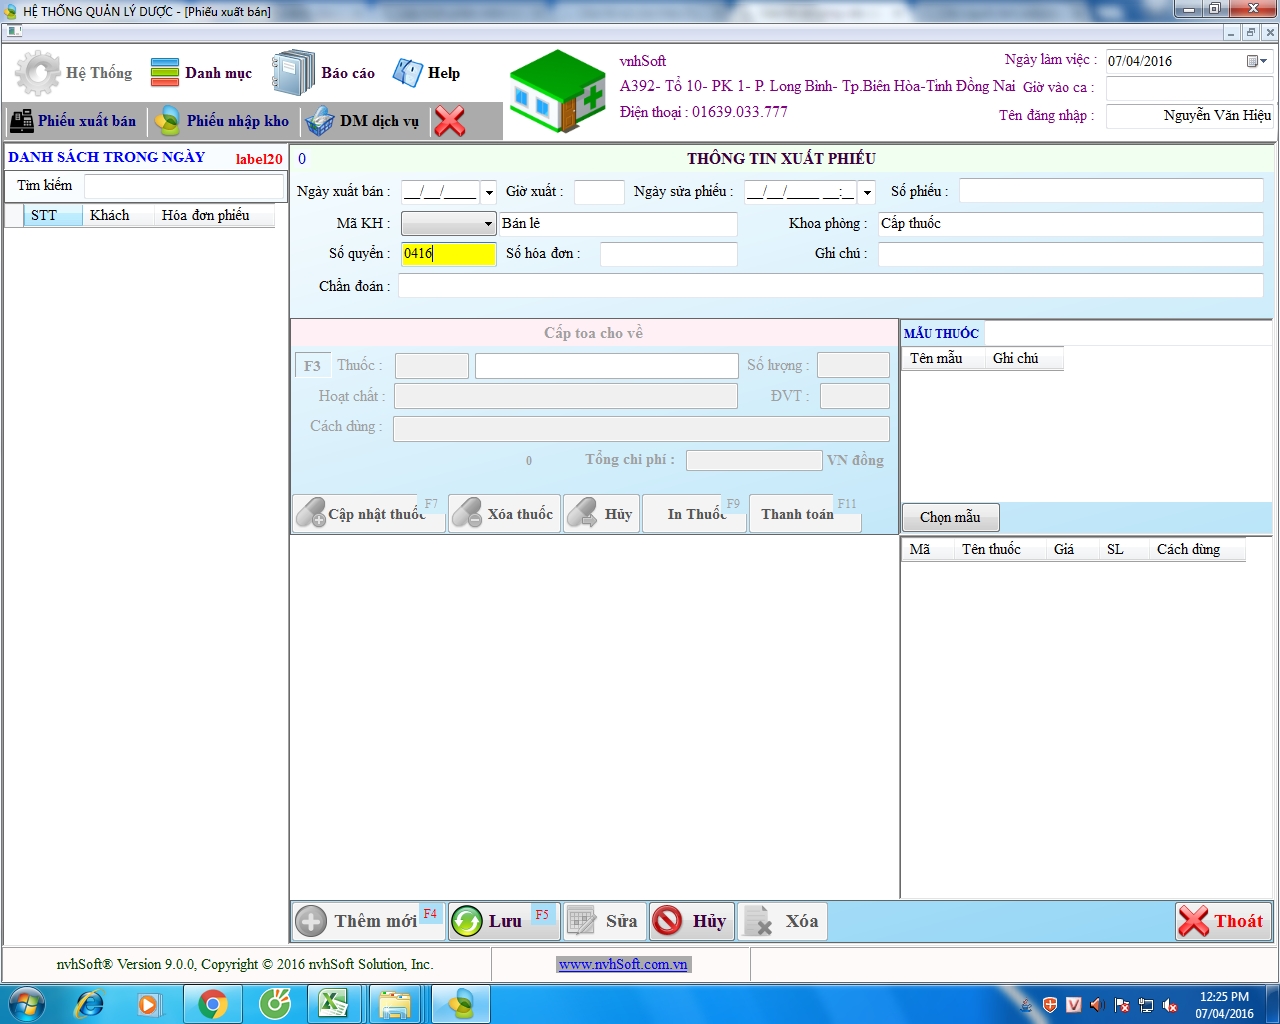Open Internet Explorer from taskbar
This screenshot has width=1280, height=1024.
[x=90, y=1004]
